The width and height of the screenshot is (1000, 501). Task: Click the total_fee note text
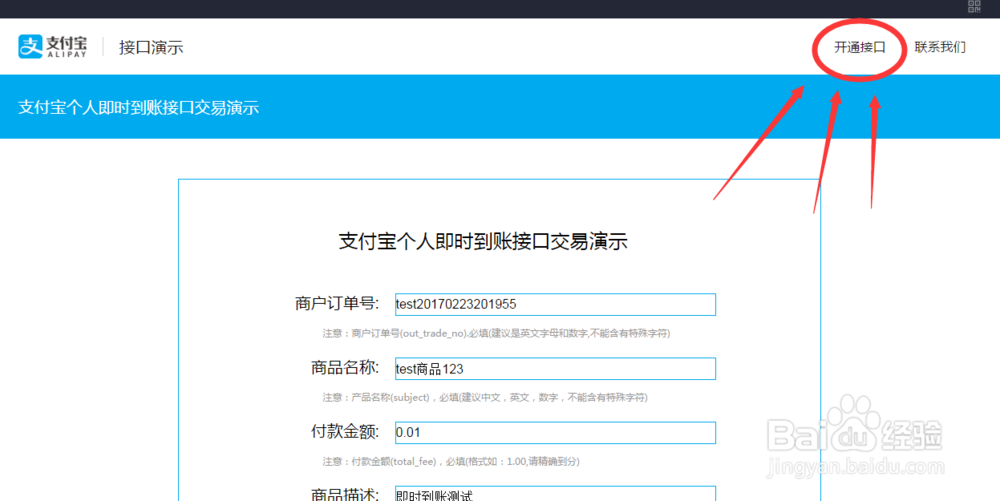tap(451, 461)
